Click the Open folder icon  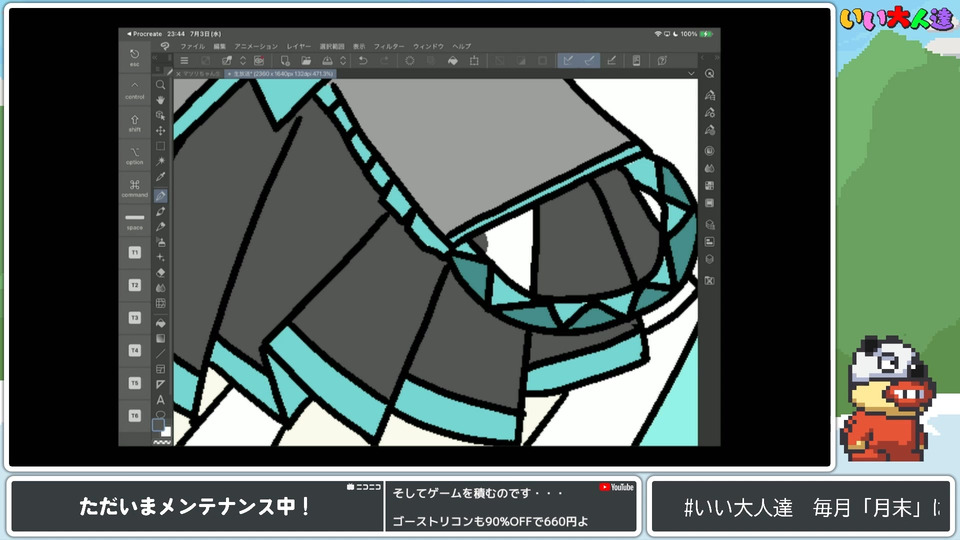(x=306, y=61)
